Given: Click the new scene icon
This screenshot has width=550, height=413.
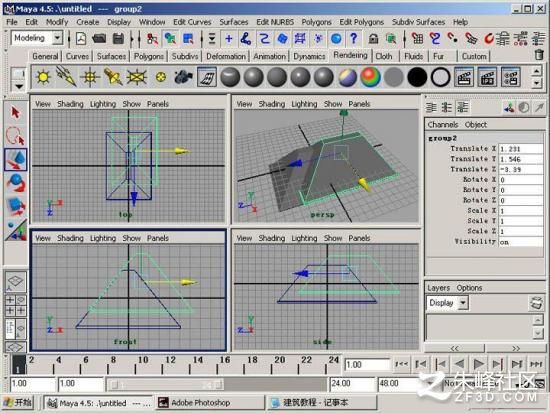Looking at the screenshot, I should [81, 38].
